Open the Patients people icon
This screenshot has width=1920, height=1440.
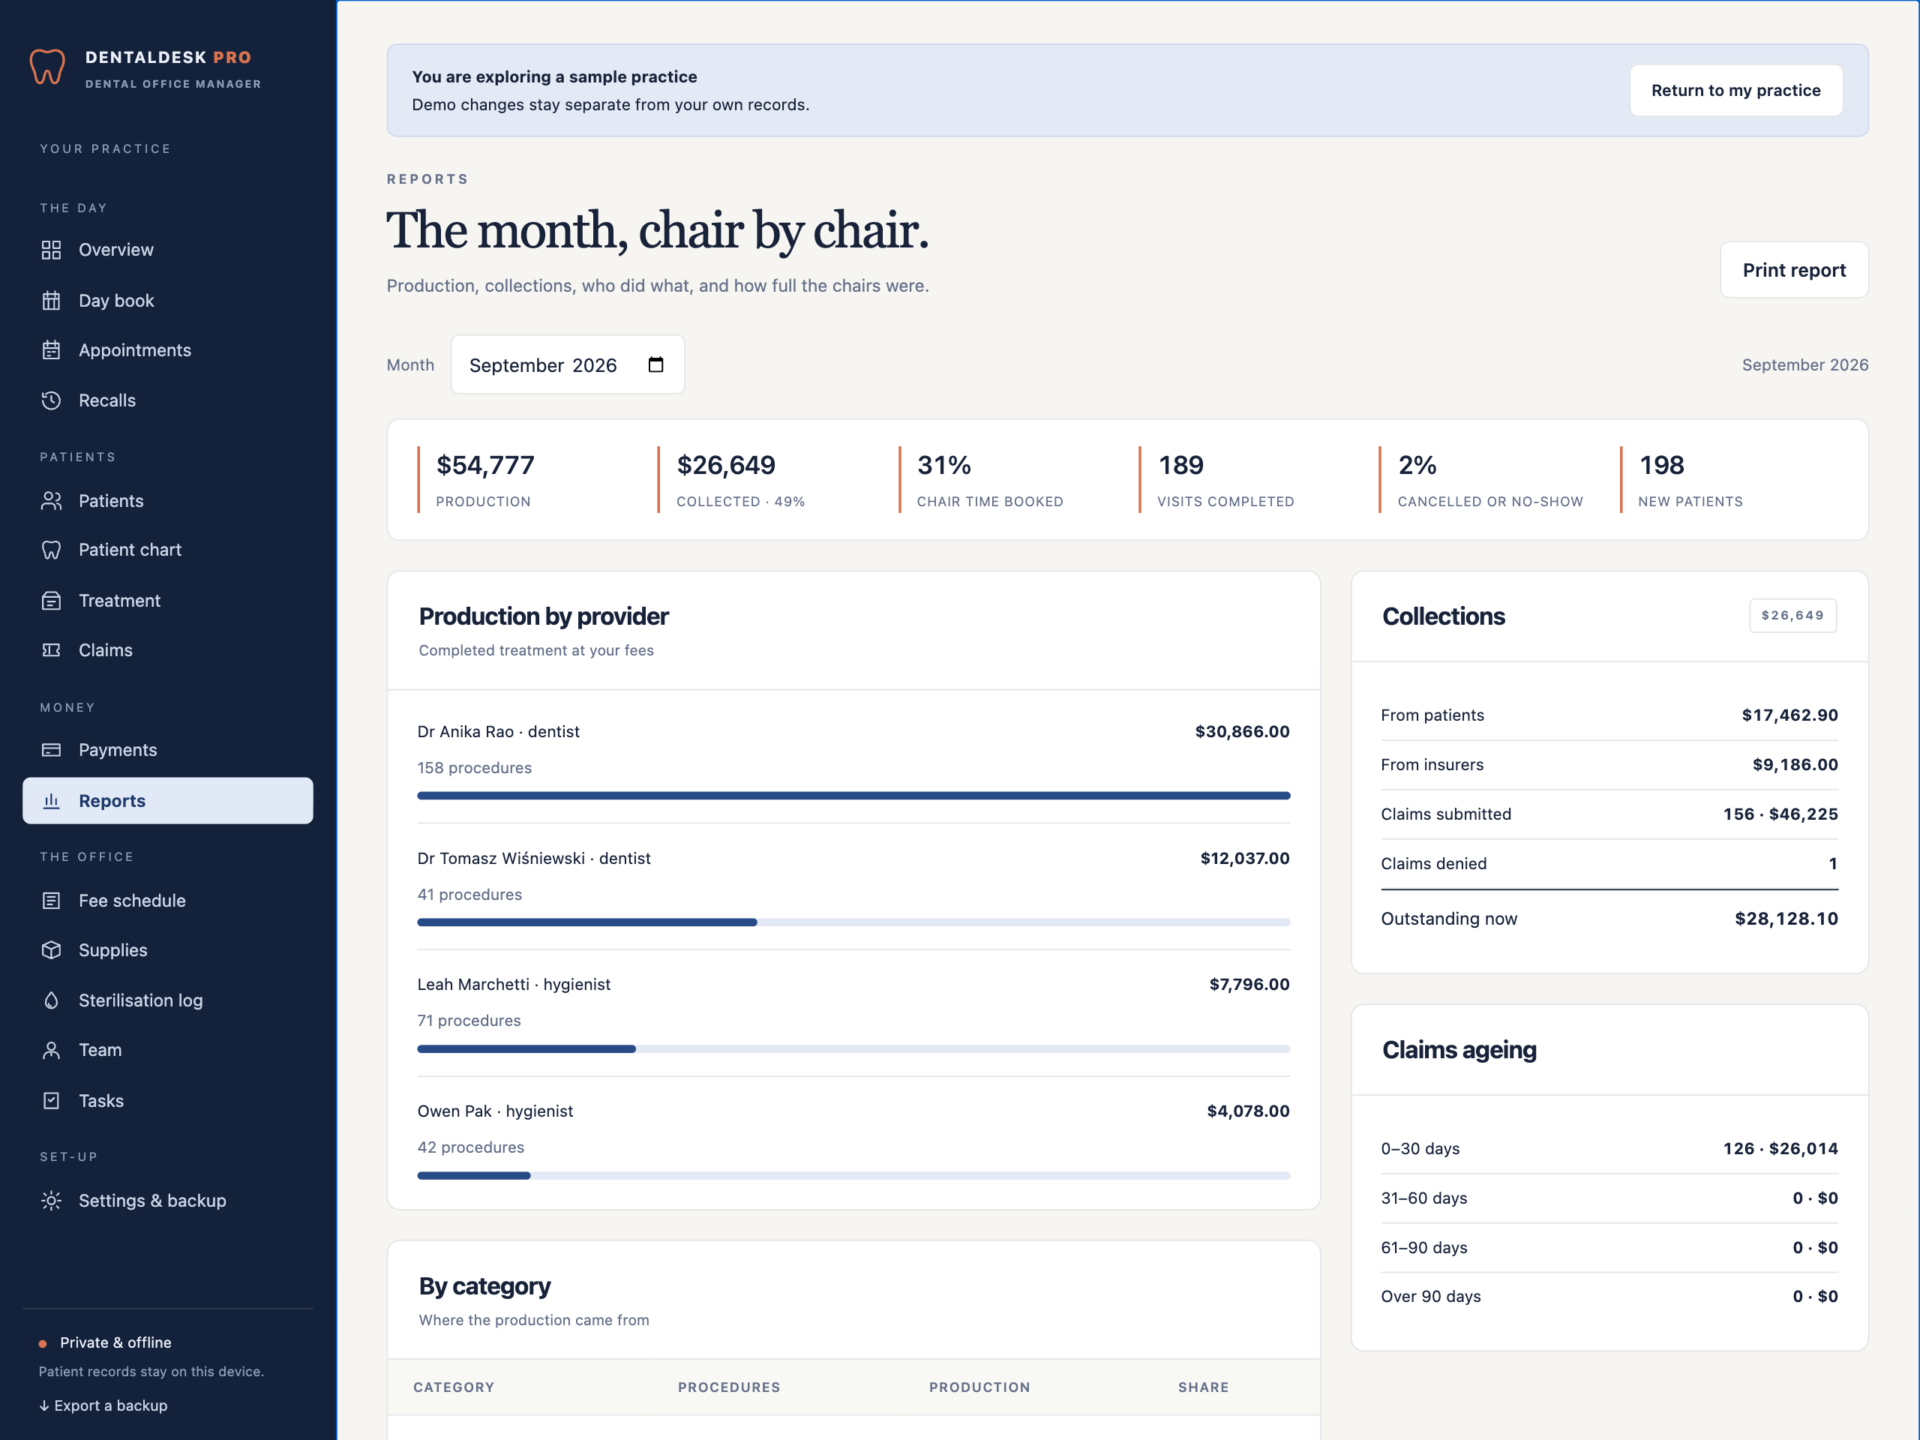(x=51, y=501)
